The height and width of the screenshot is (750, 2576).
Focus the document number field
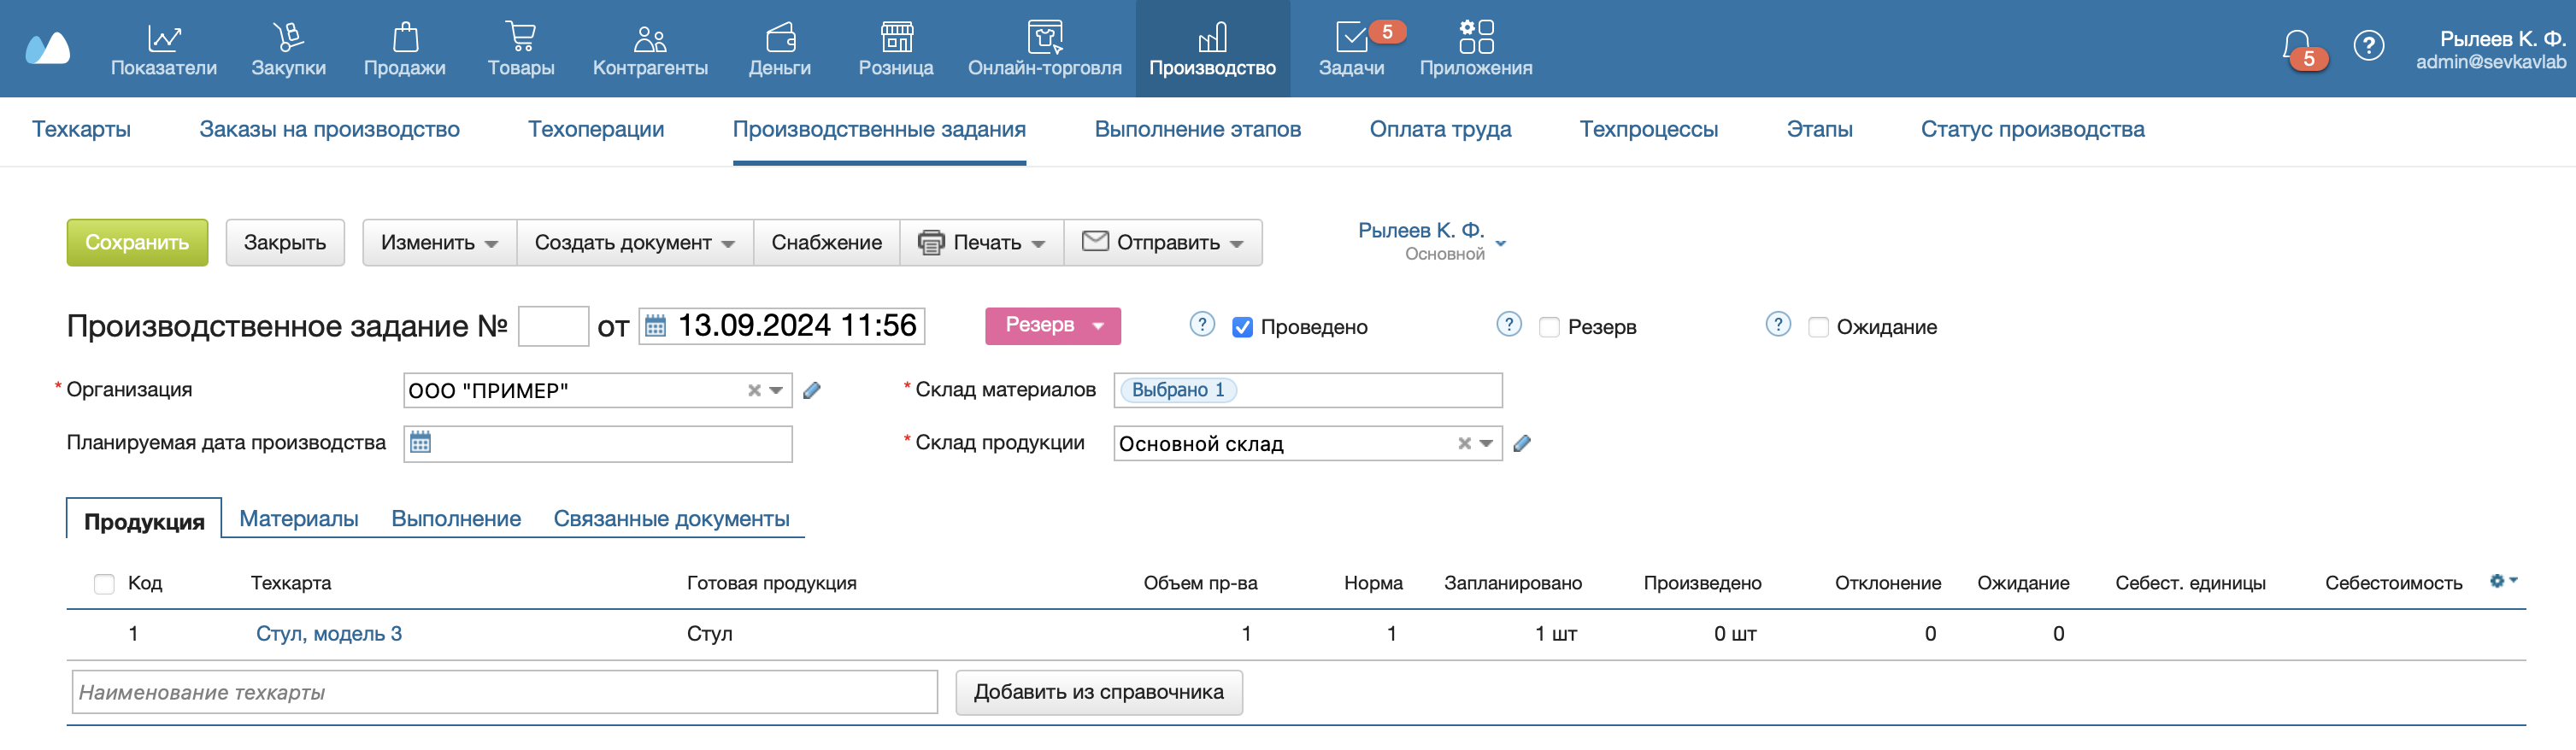click(x=553, y=327)
